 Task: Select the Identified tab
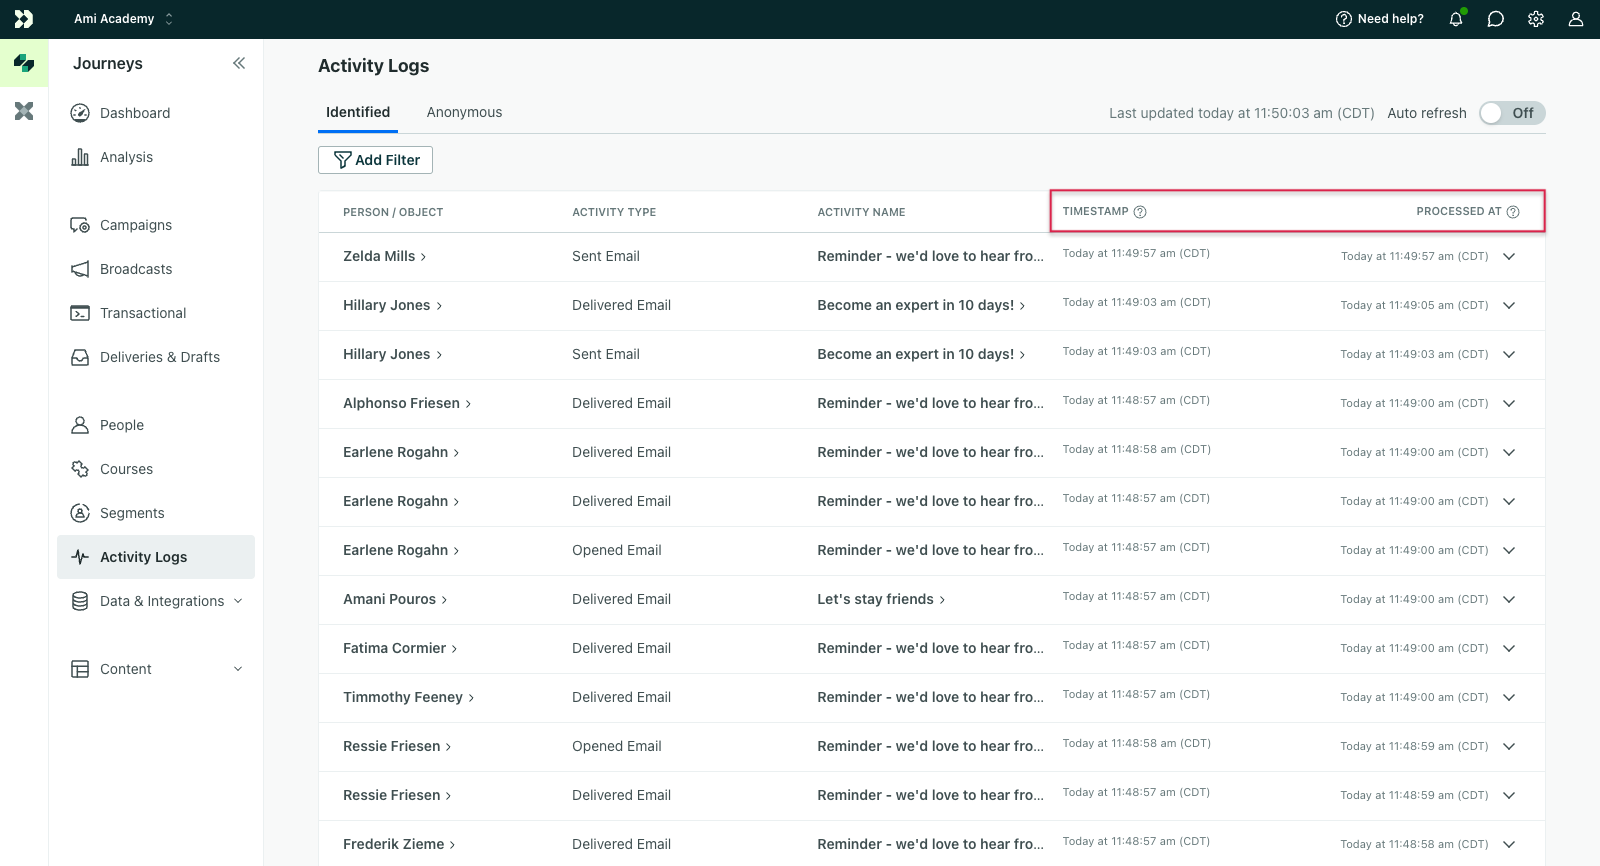point(358,113)
